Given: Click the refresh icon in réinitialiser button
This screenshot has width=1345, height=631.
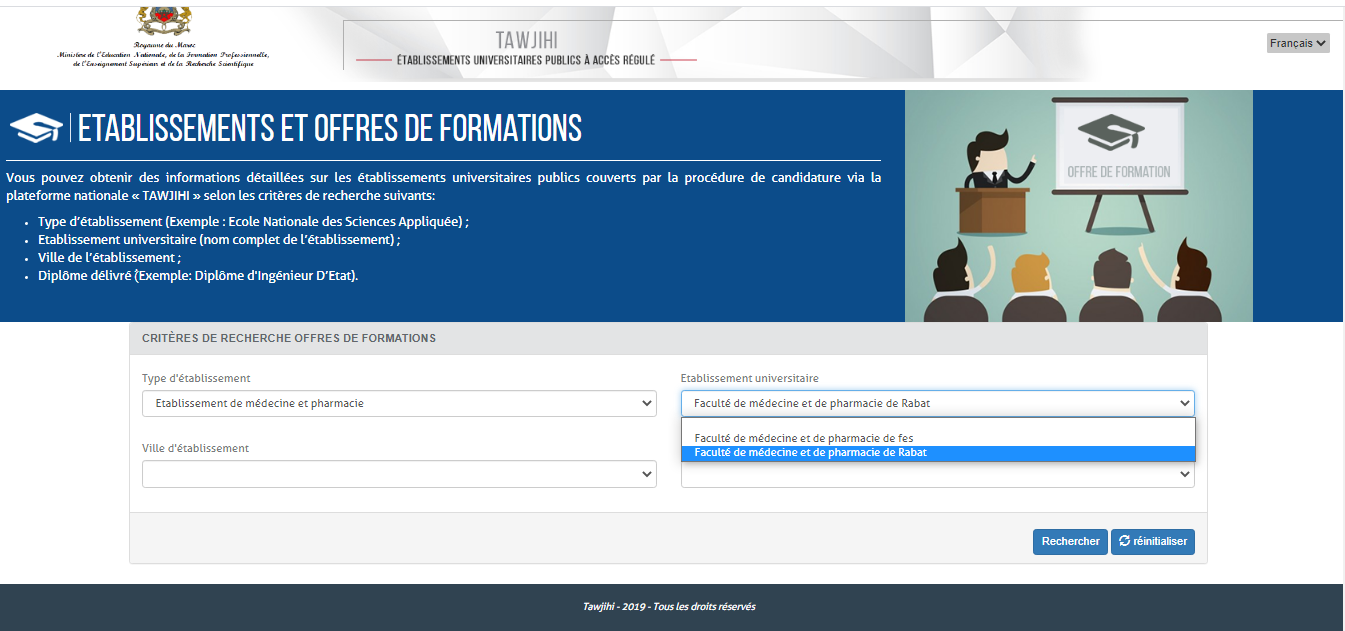Looking at the screenshot, I should tap(1125, 541).
